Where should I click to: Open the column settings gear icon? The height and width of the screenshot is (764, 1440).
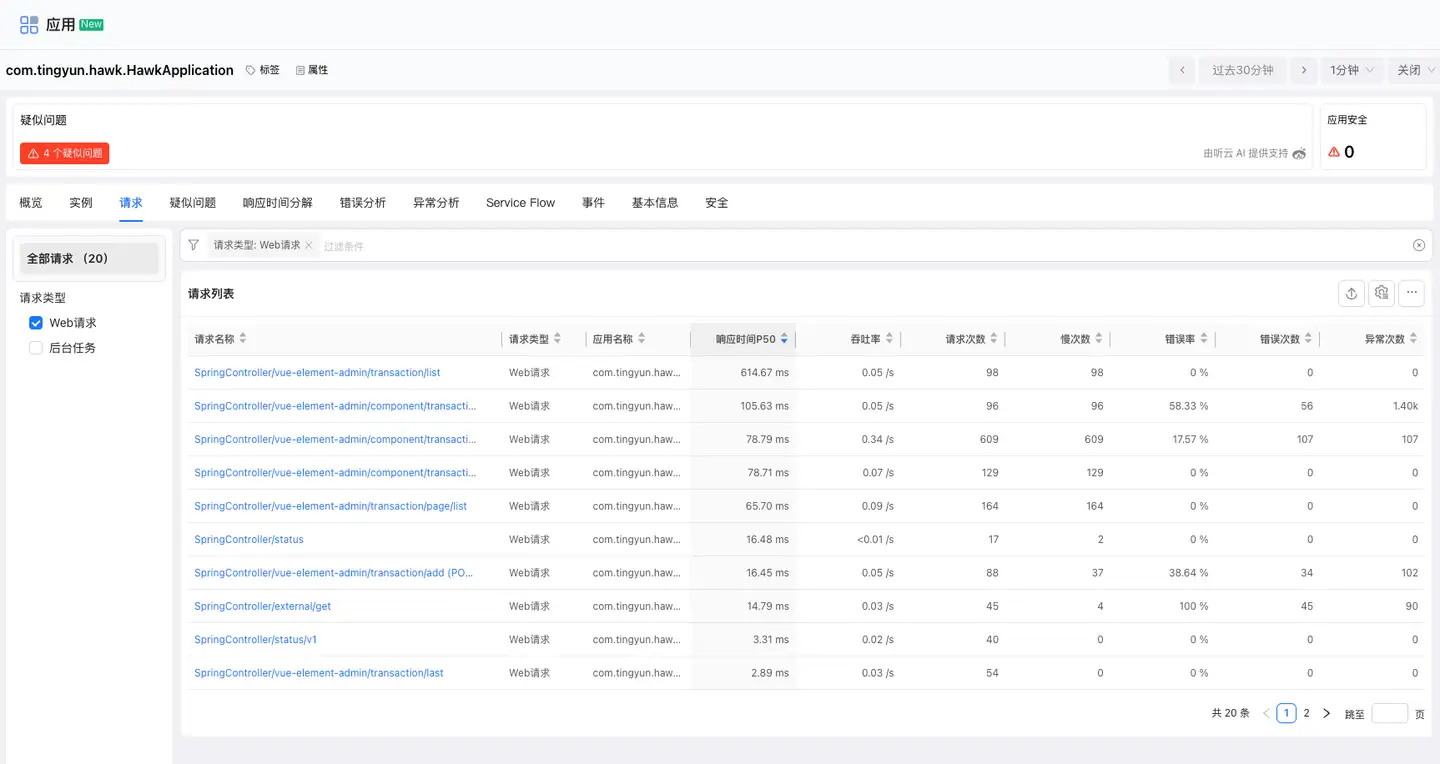1381,293
